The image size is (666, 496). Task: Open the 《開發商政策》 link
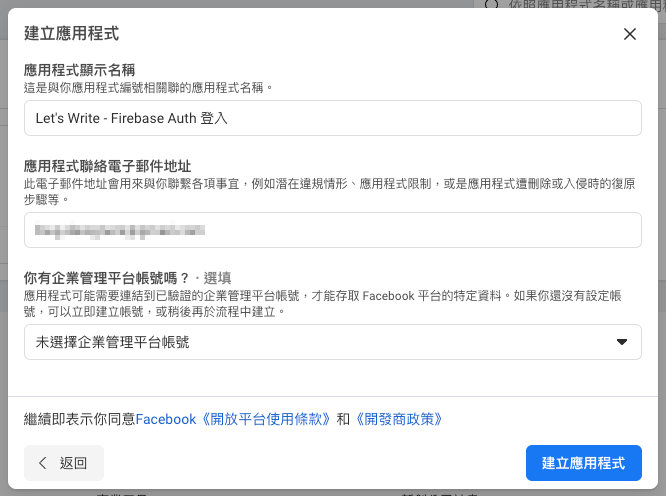[x=398, y=419]
